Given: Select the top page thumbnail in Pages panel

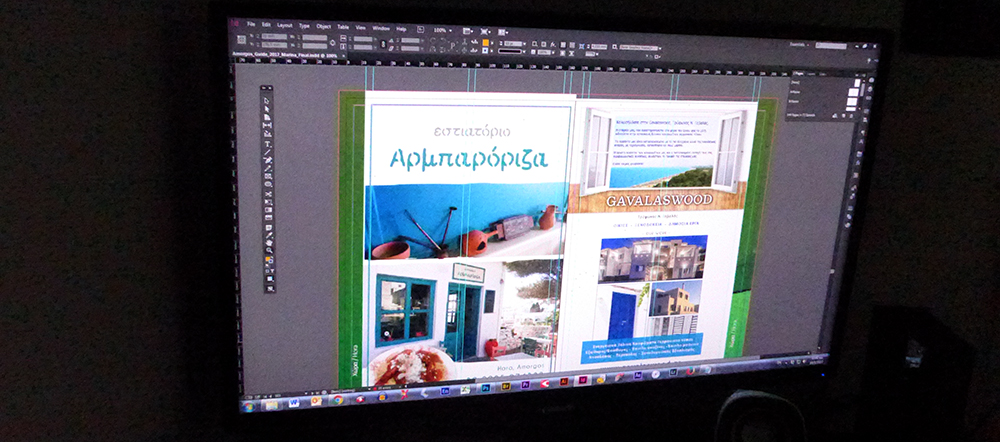Looking at the screenshot, I should click(x=857, y=83).
